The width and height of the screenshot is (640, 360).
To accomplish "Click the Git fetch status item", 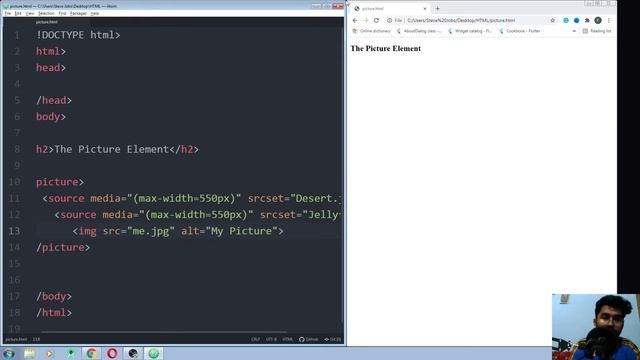I will click(333, 340).
